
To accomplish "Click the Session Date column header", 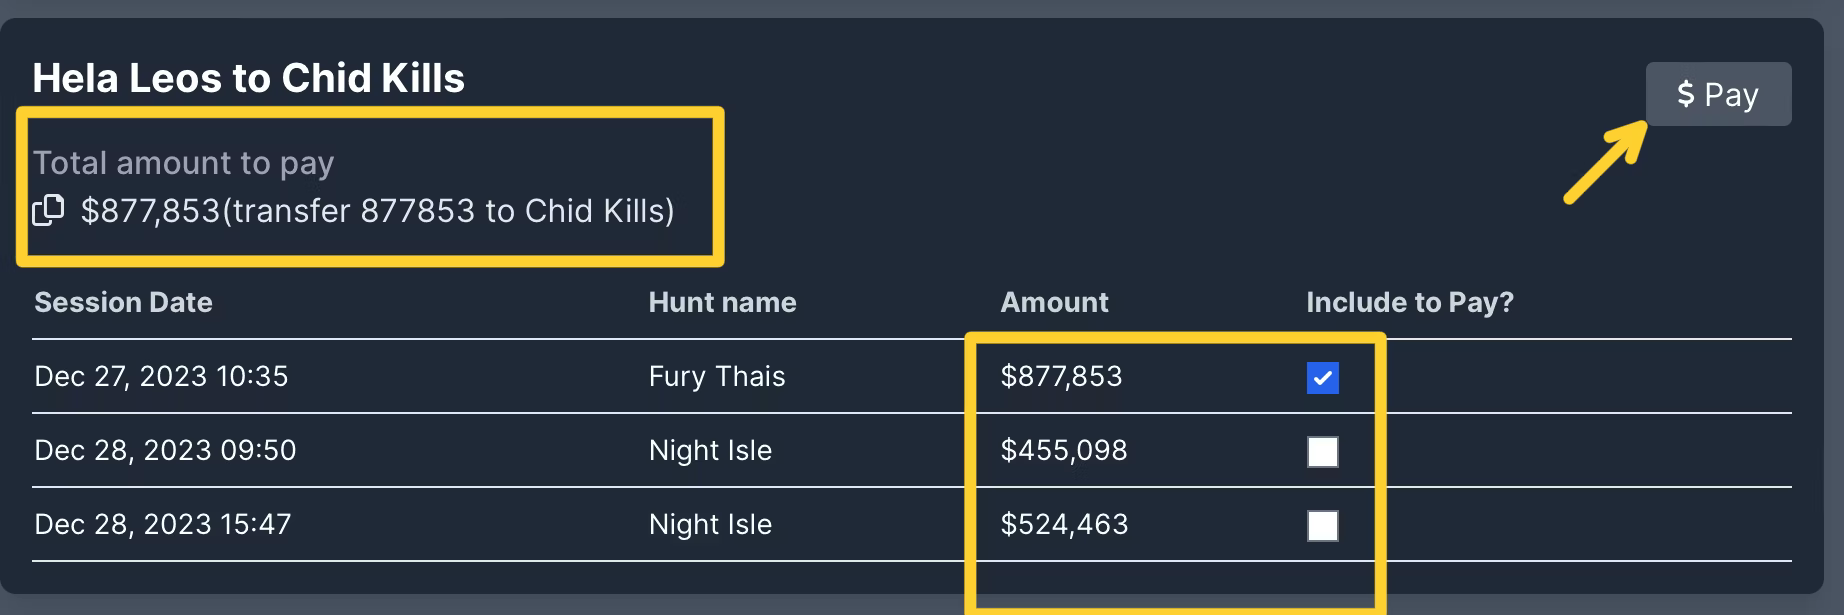I will coord(123,302).
